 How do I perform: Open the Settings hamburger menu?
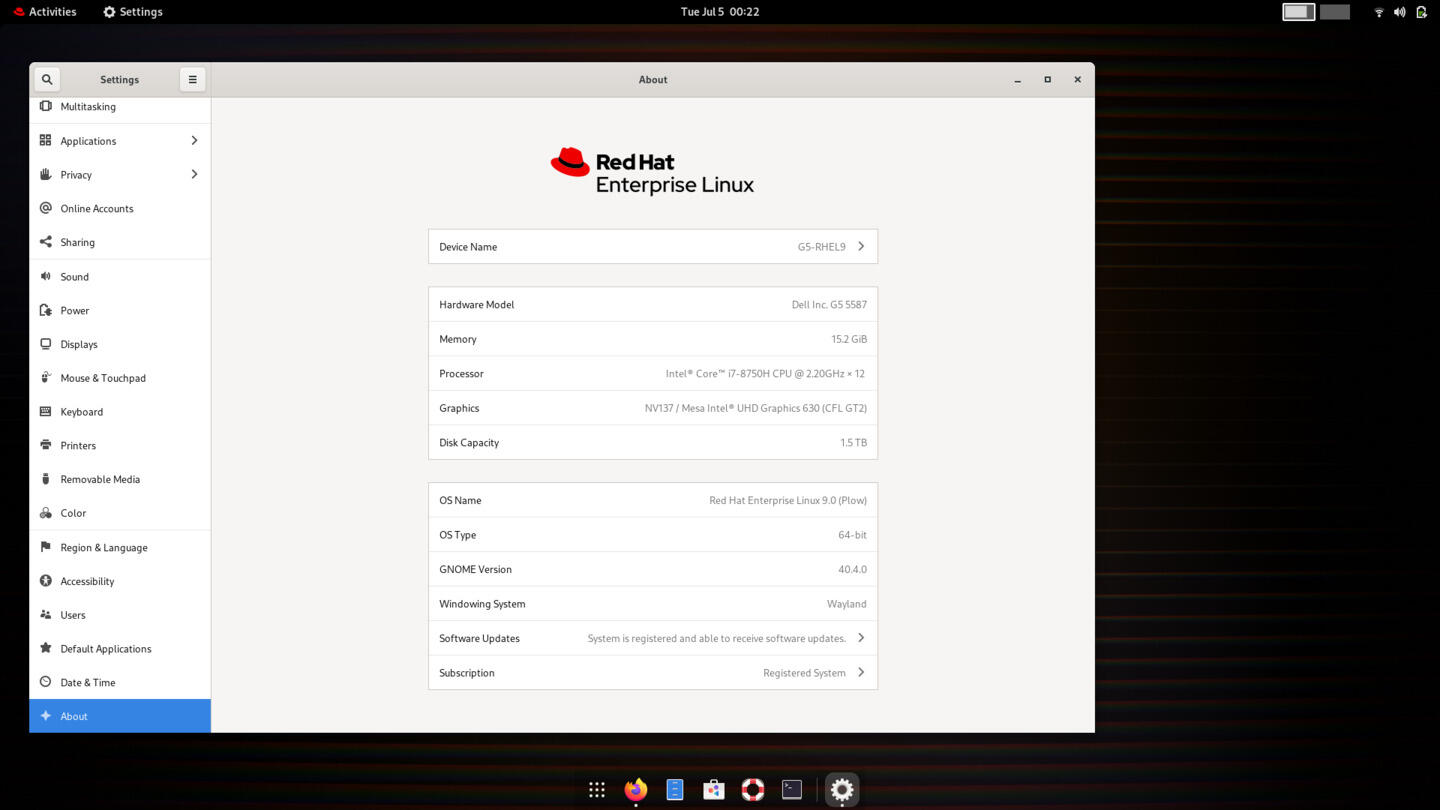(192, 79)
